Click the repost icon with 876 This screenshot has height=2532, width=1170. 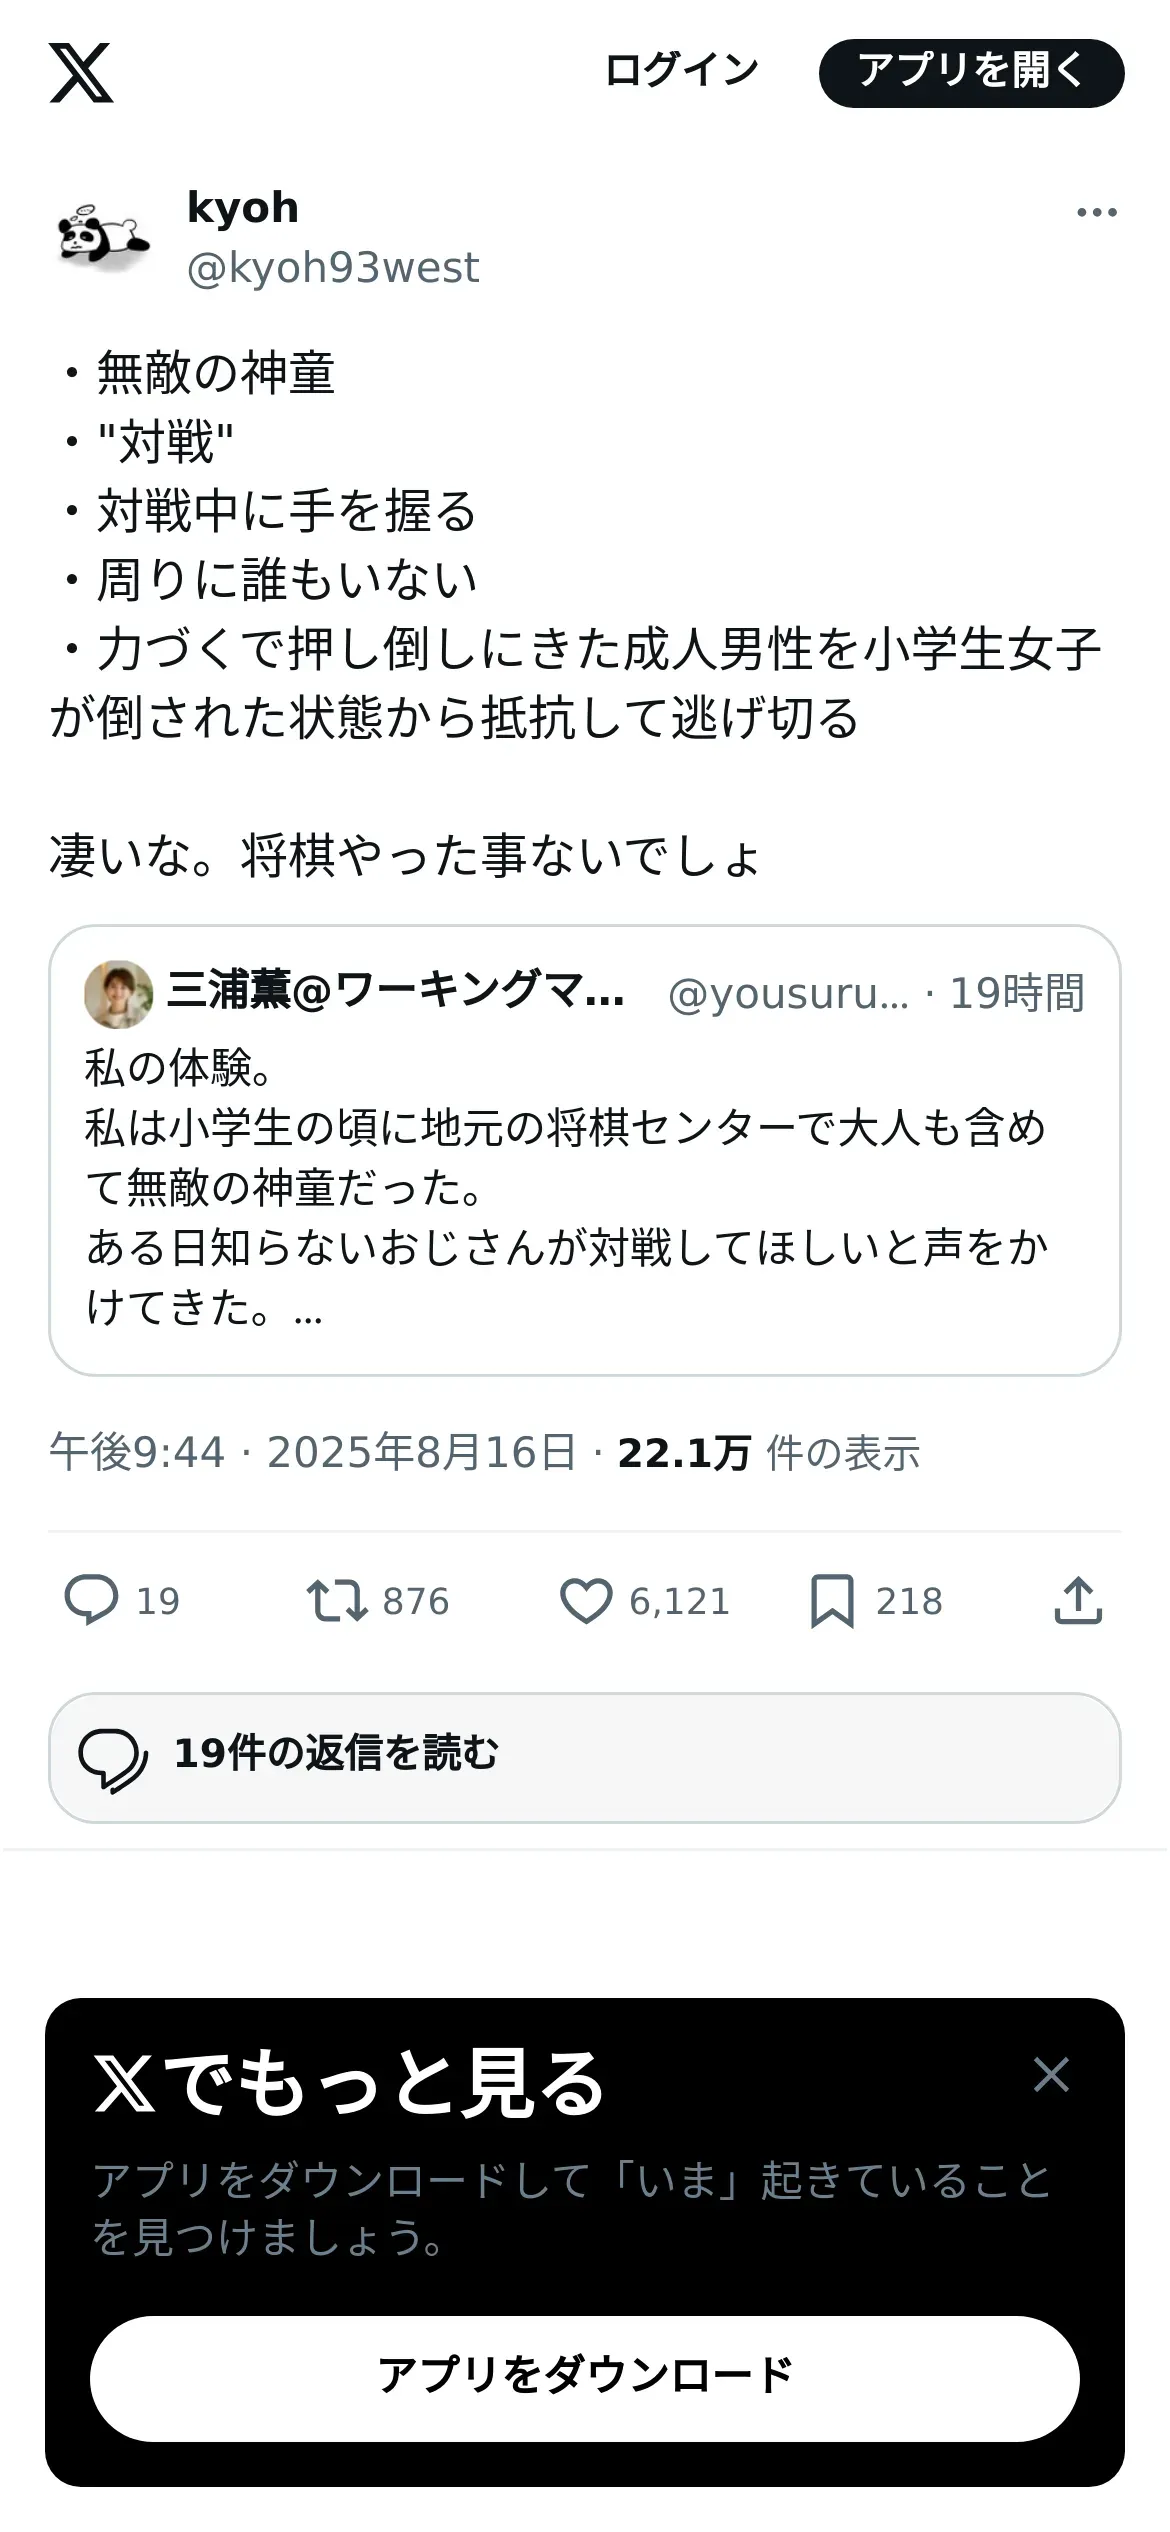point(337,1600)
